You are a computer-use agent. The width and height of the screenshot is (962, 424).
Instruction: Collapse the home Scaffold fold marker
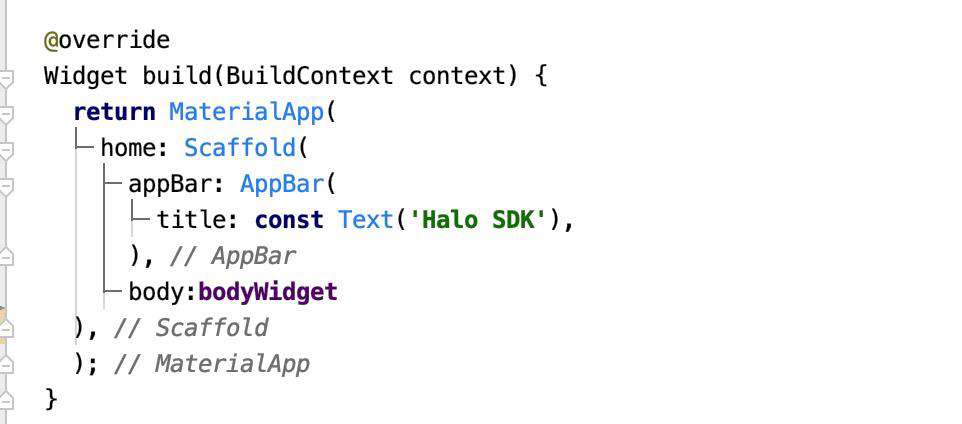(6, 150)
